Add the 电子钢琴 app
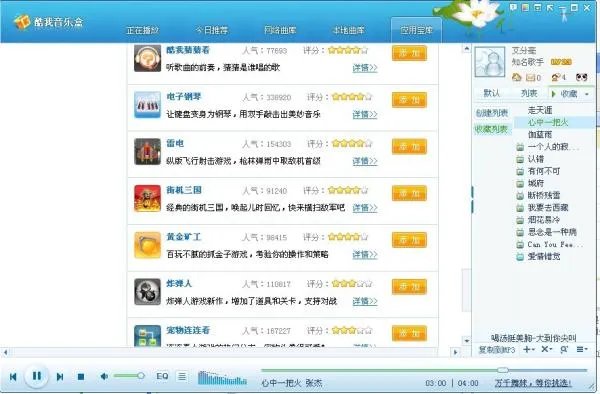 point(409,100)
